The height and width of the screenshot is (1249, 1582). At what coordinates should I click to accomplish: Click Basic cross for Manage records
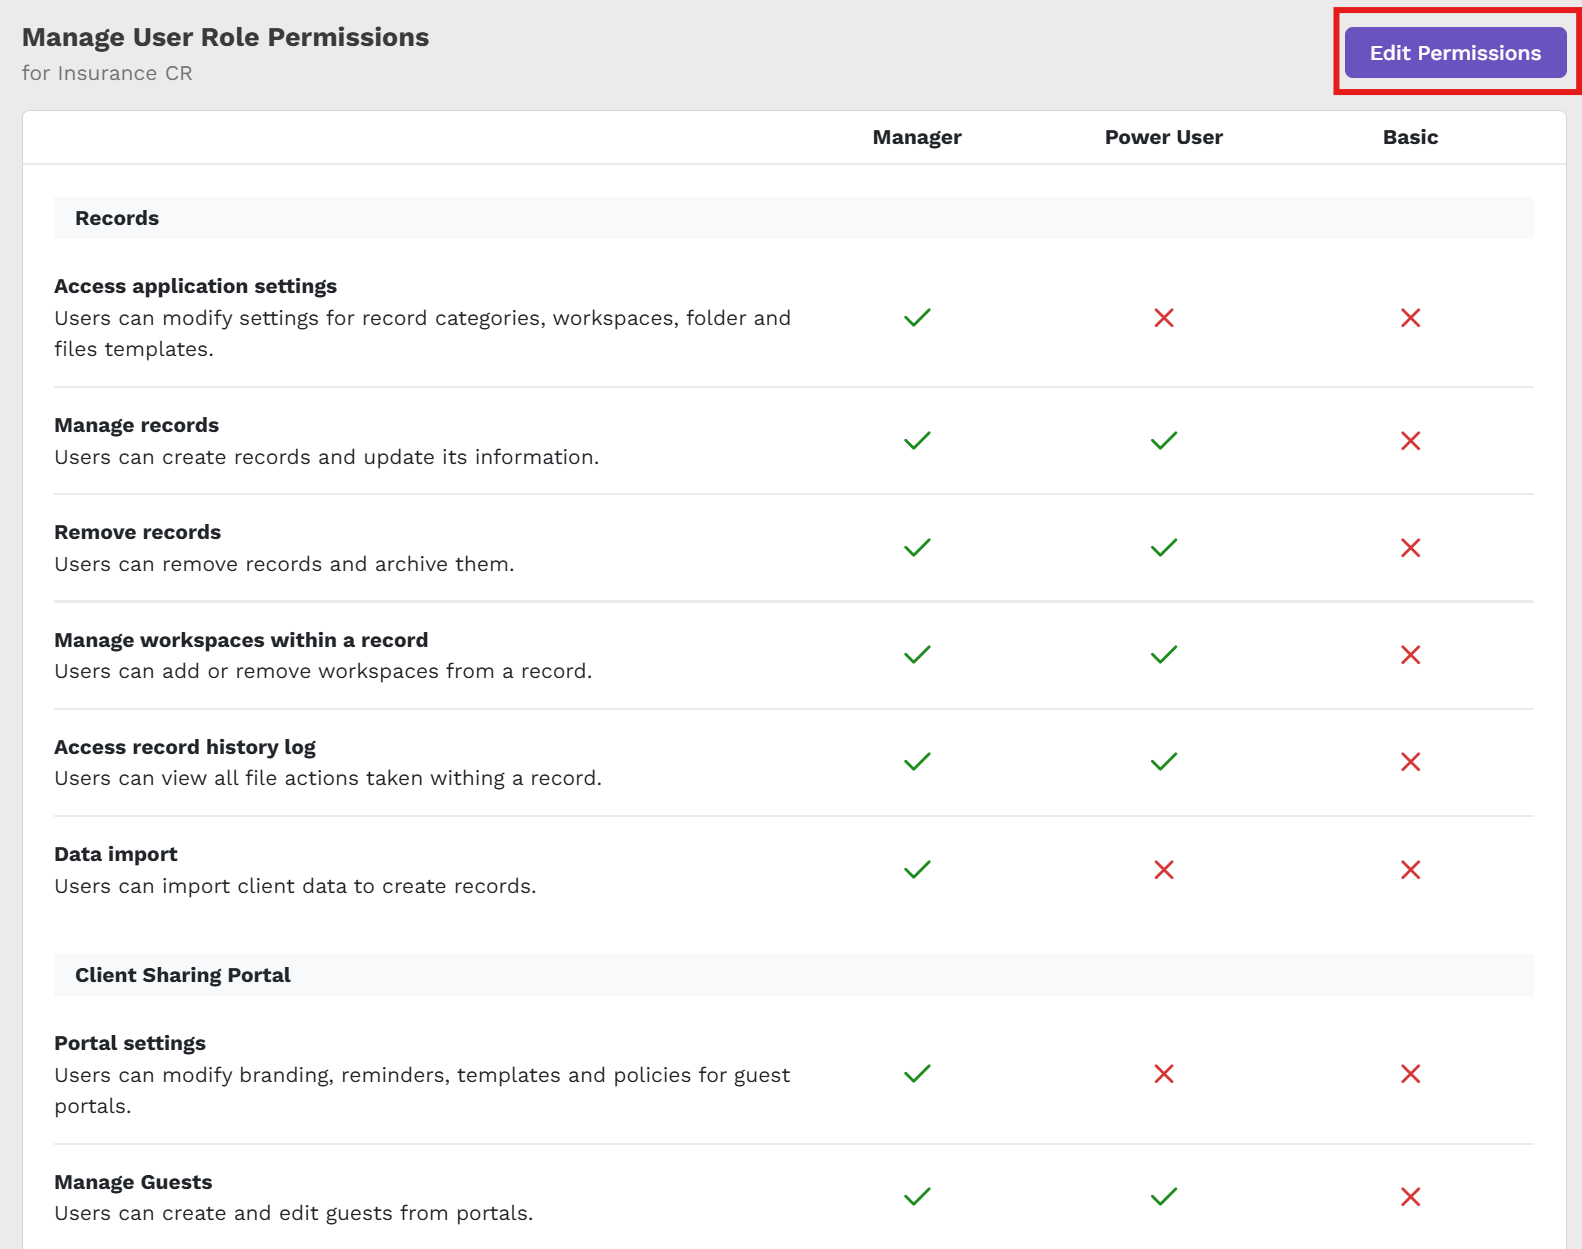(x=1411, y=441)
